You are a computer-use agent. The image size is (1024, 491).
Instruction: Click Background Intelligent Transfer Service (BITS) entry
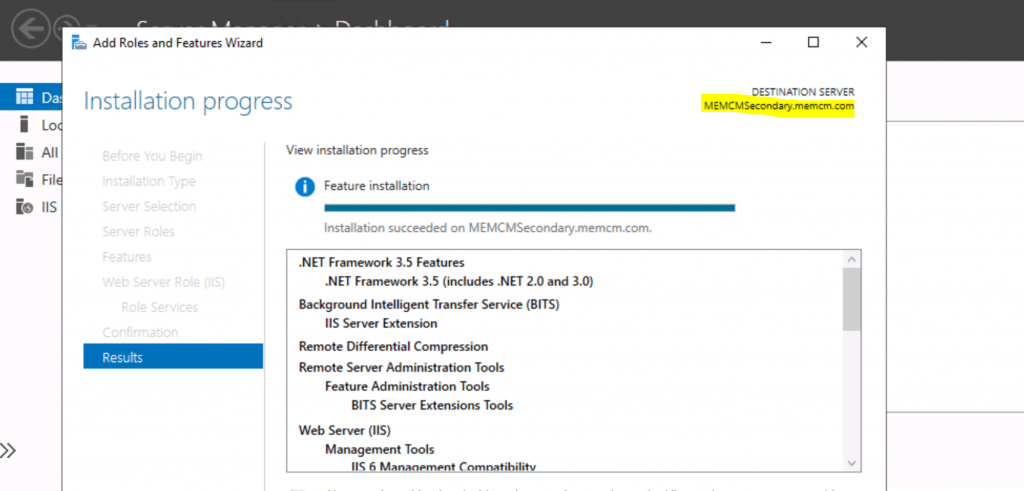(x=429, y=304)
